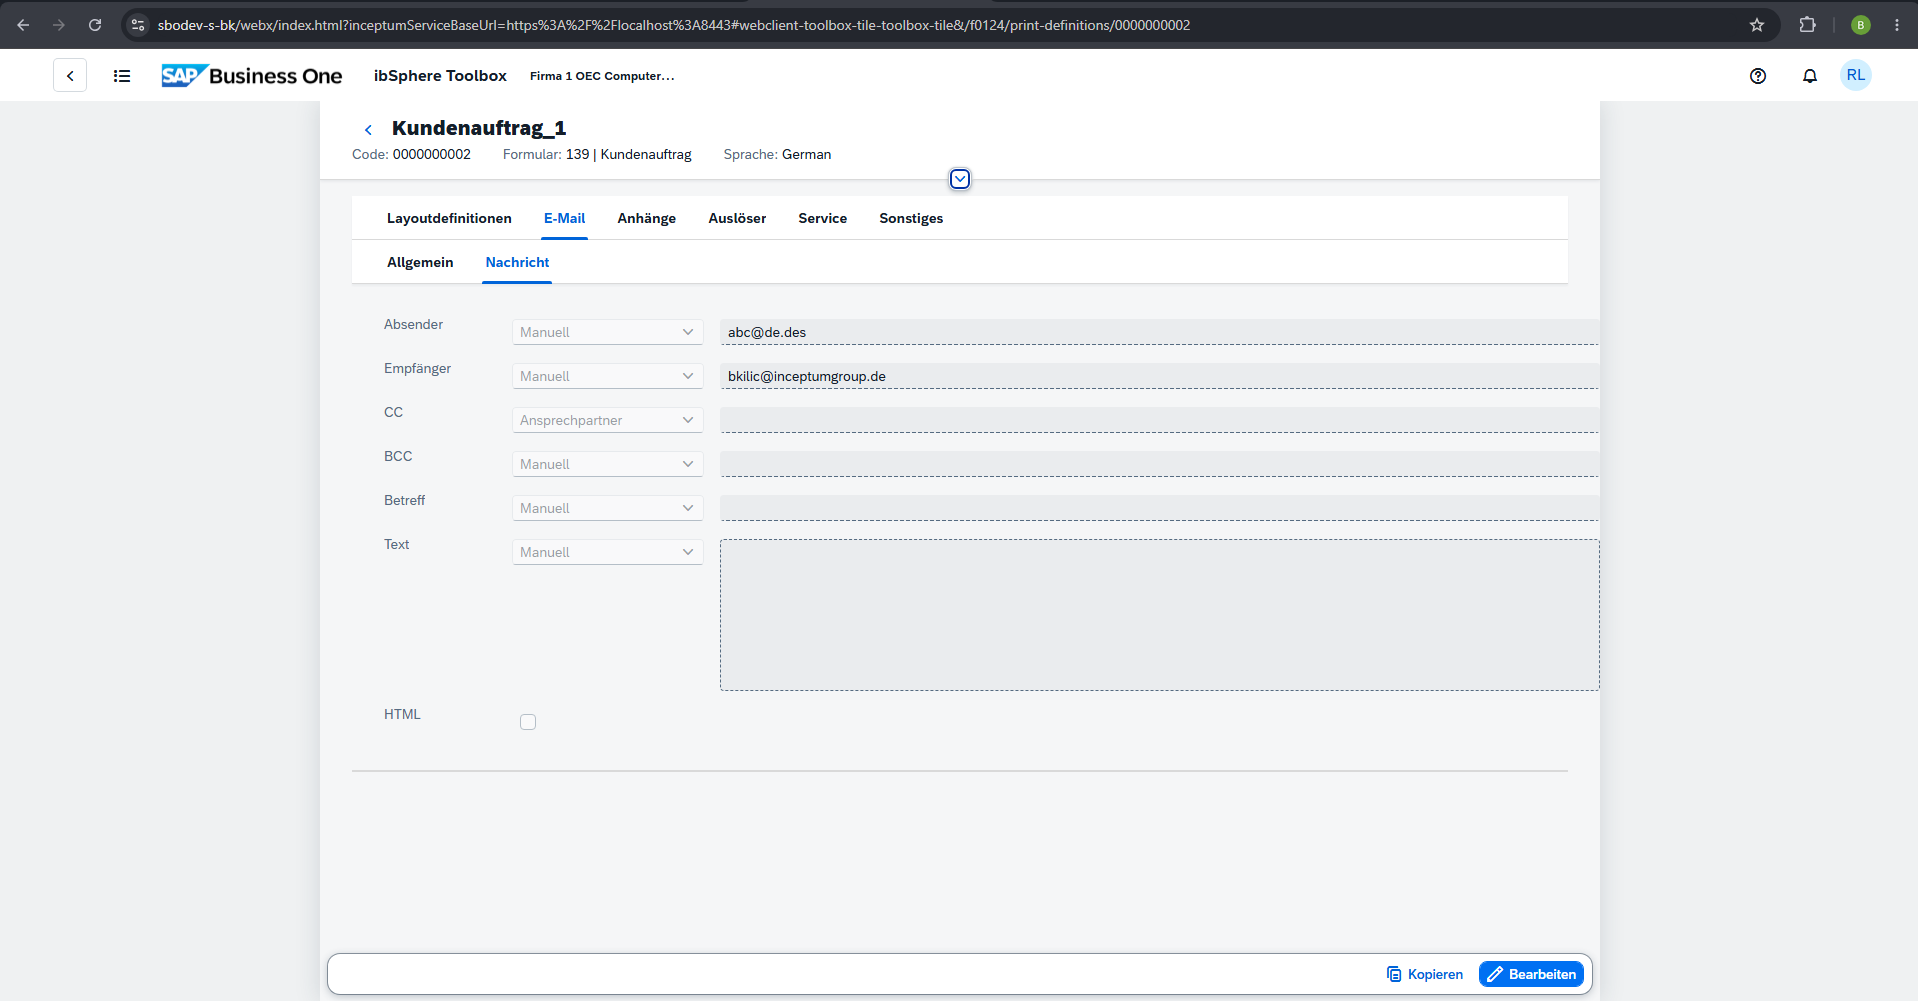The height and width of the screenshot is (1001, 1918).
Task: Click the Absender email field abc@de.des
Action: point(1159,332)
